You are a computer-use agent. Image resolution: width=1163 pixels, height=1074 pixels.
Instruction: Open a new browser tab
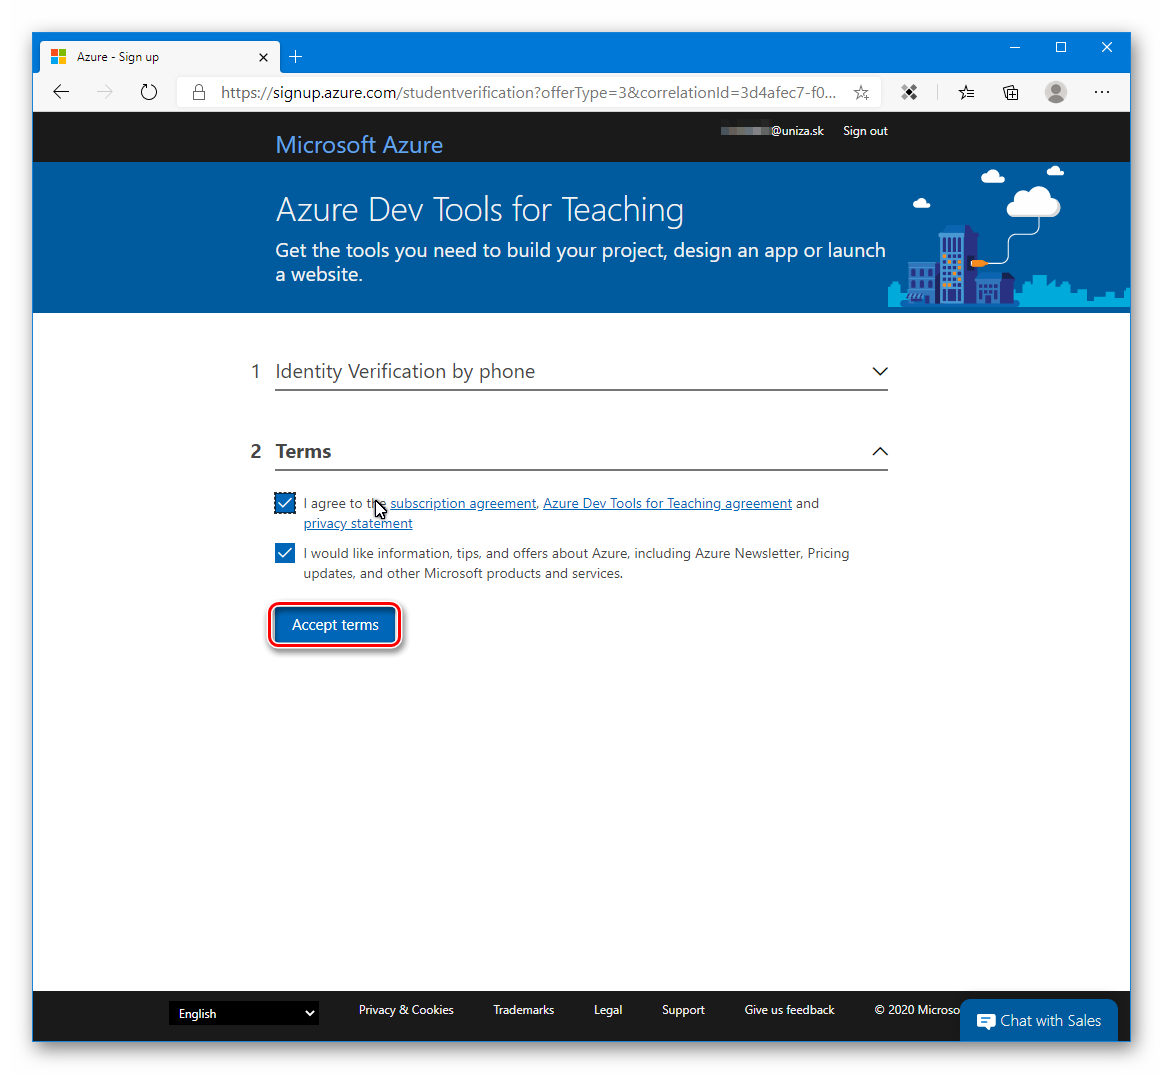point(295,57)
